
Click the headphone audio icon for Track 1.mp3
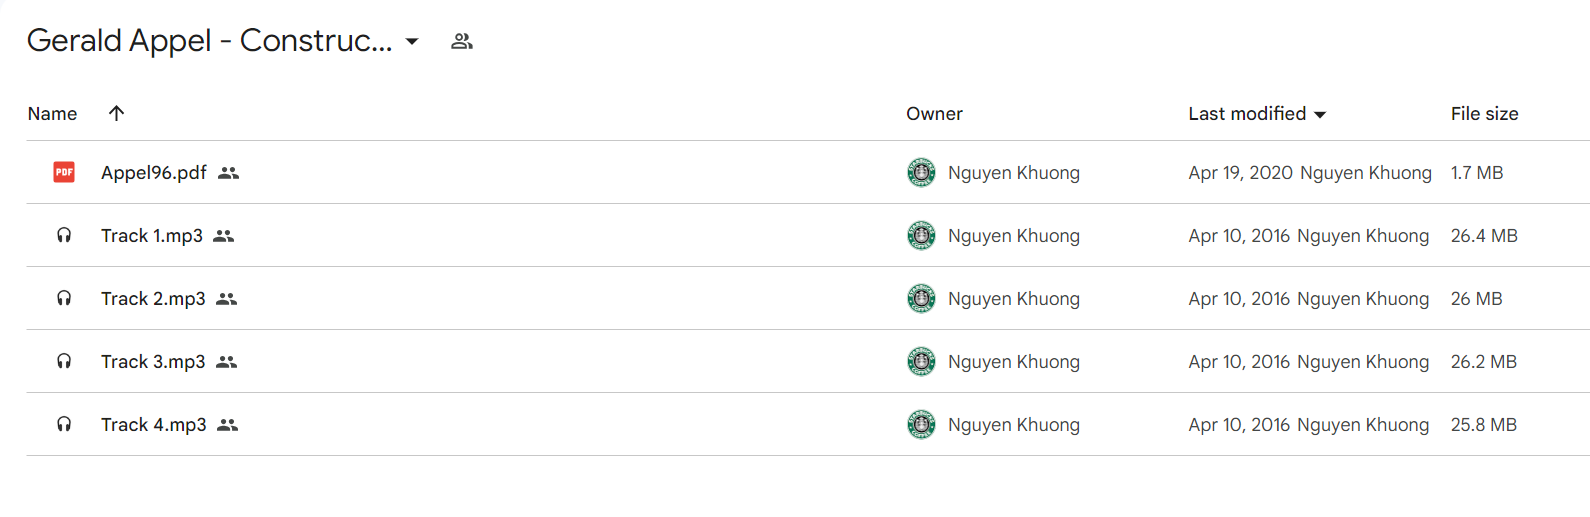(64, 235)
